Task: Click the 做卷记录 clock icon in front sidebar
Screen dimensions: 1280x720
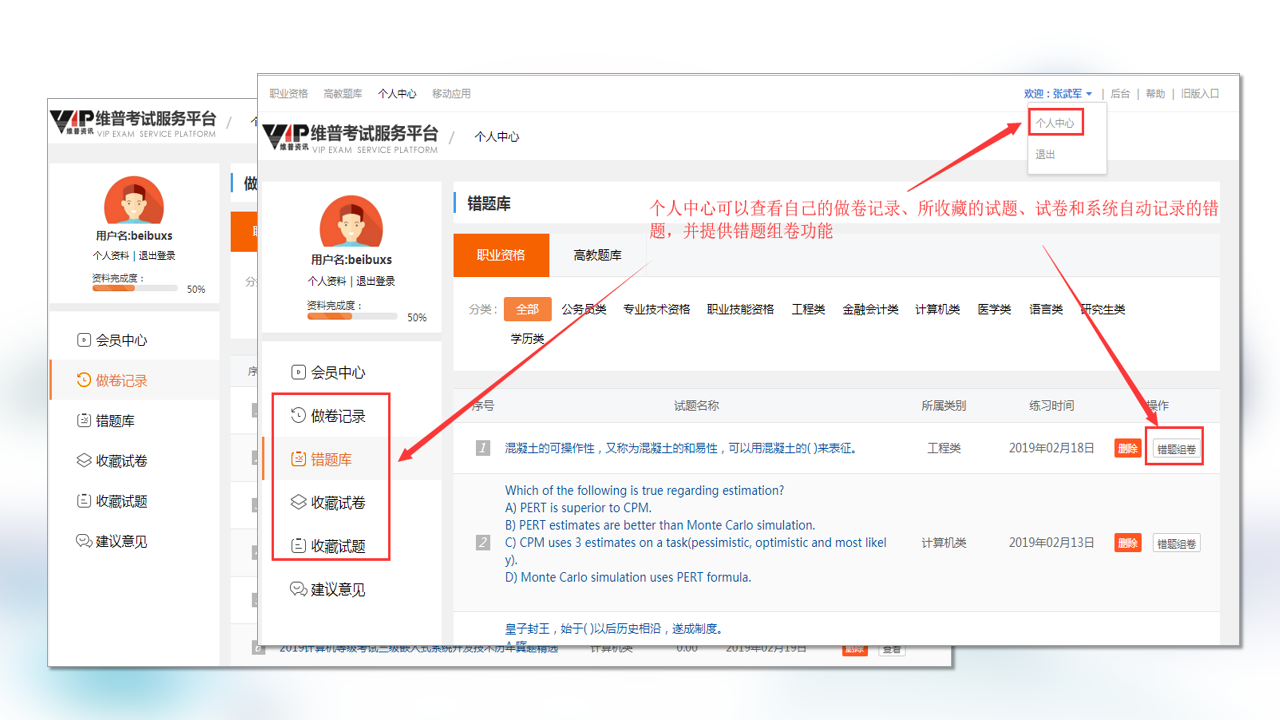Action: (x=298, y=416)
